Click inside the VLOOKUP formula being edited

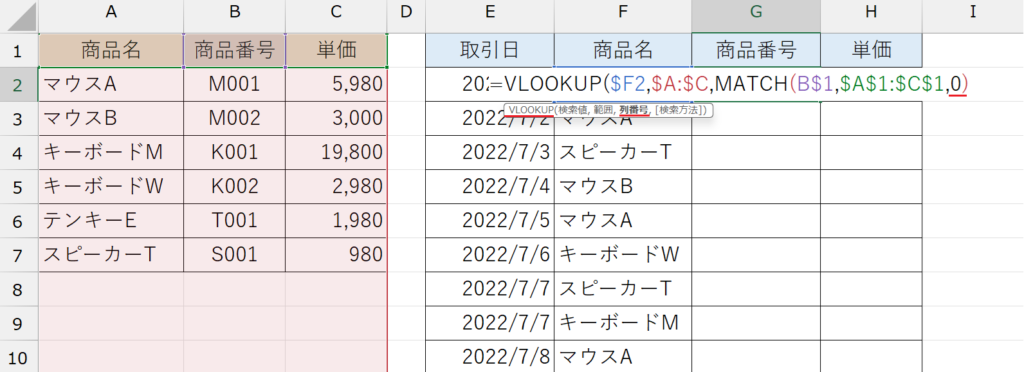(x=729, y=84)
